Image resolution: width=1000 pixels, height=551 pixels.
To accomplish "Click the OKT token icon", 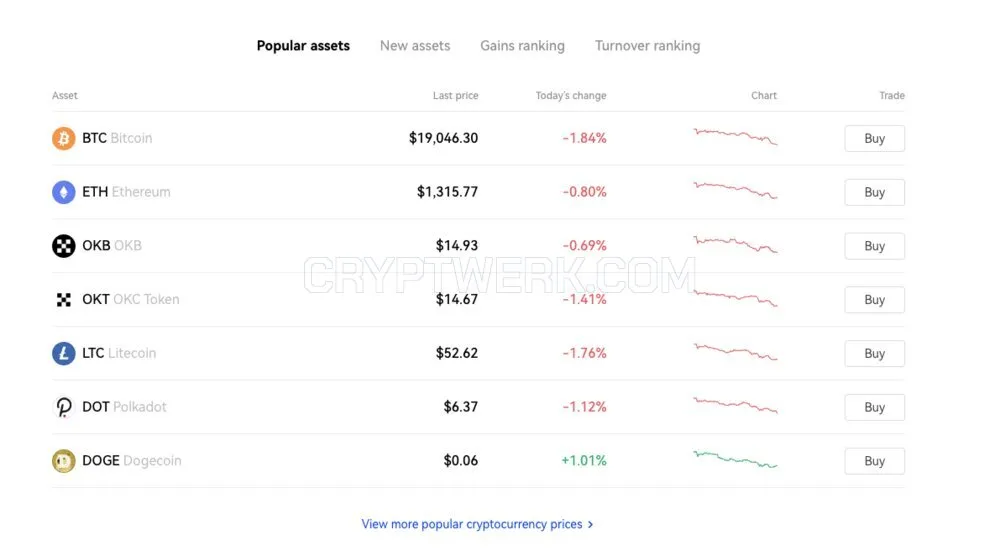I will pyautogui.click(x=63, y=300).
